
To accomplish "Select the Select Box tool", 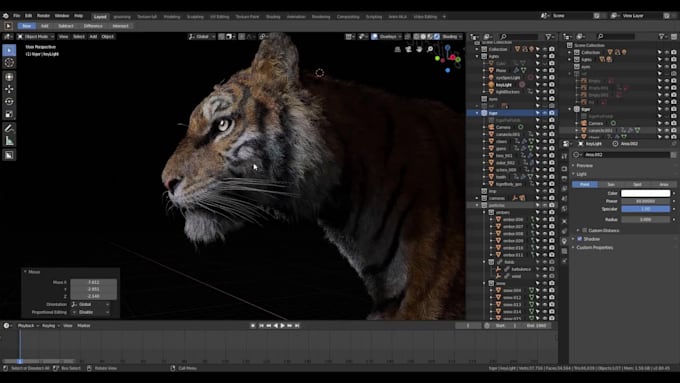I will [9, 50].
